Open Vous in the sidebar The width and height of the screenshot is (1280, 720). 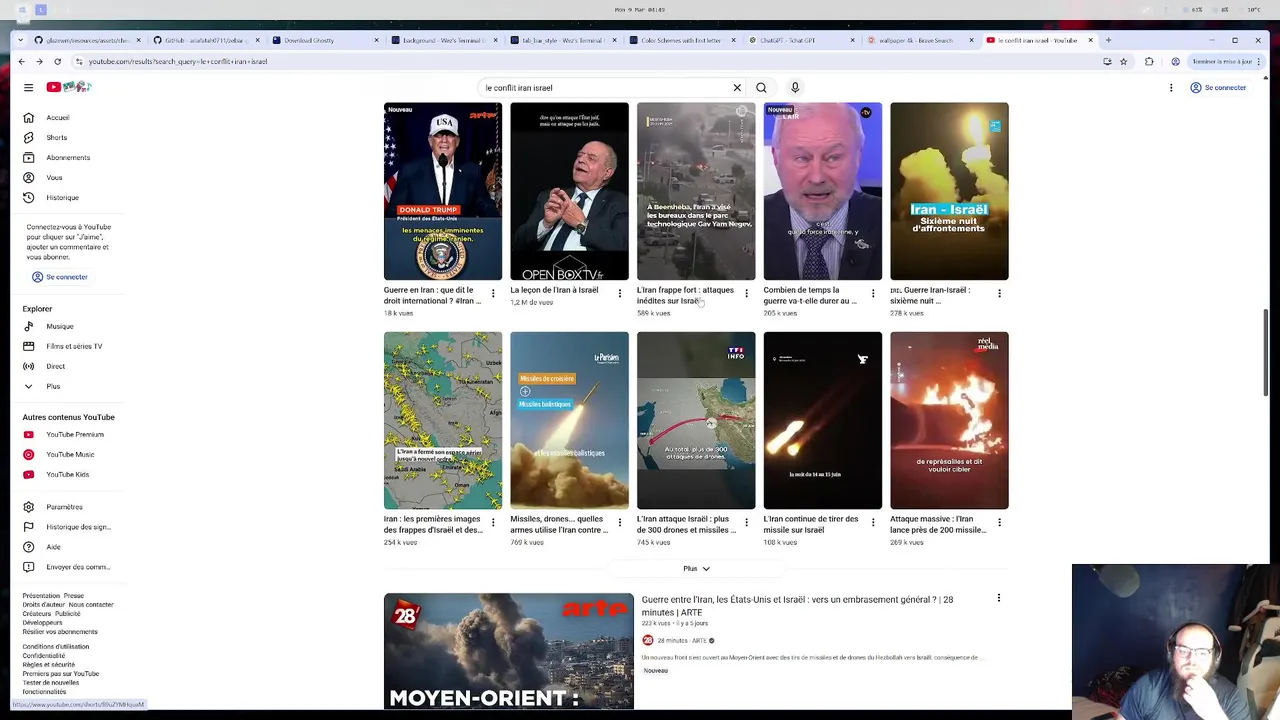(x=53, y=178)
